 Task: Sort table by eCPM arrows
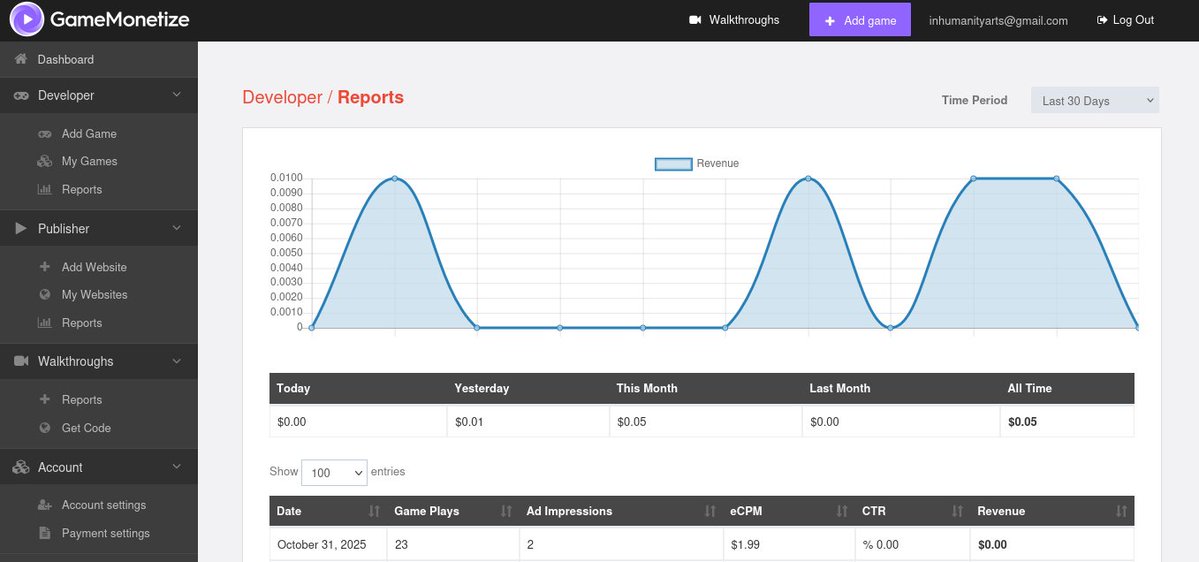[842, 511]
